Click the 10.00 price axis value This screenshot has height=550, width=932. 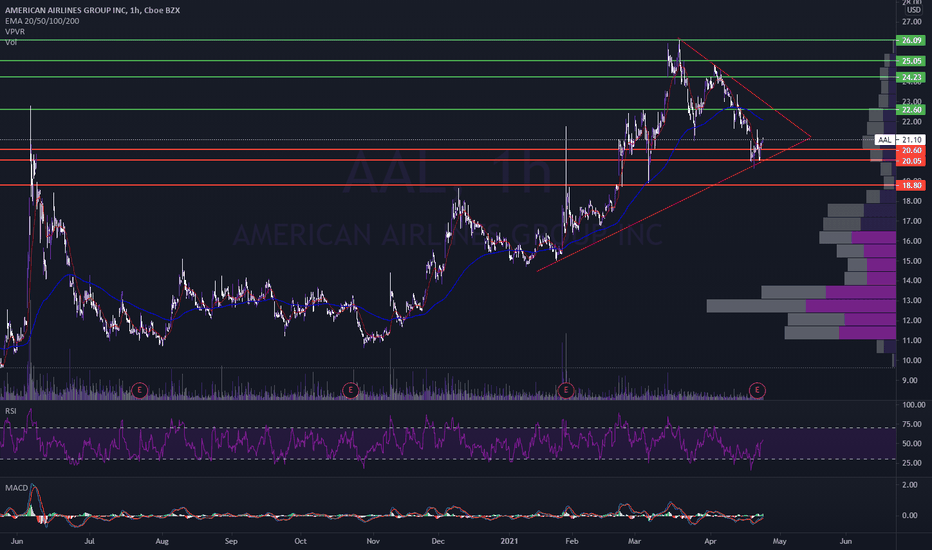(x=912, y=360)
